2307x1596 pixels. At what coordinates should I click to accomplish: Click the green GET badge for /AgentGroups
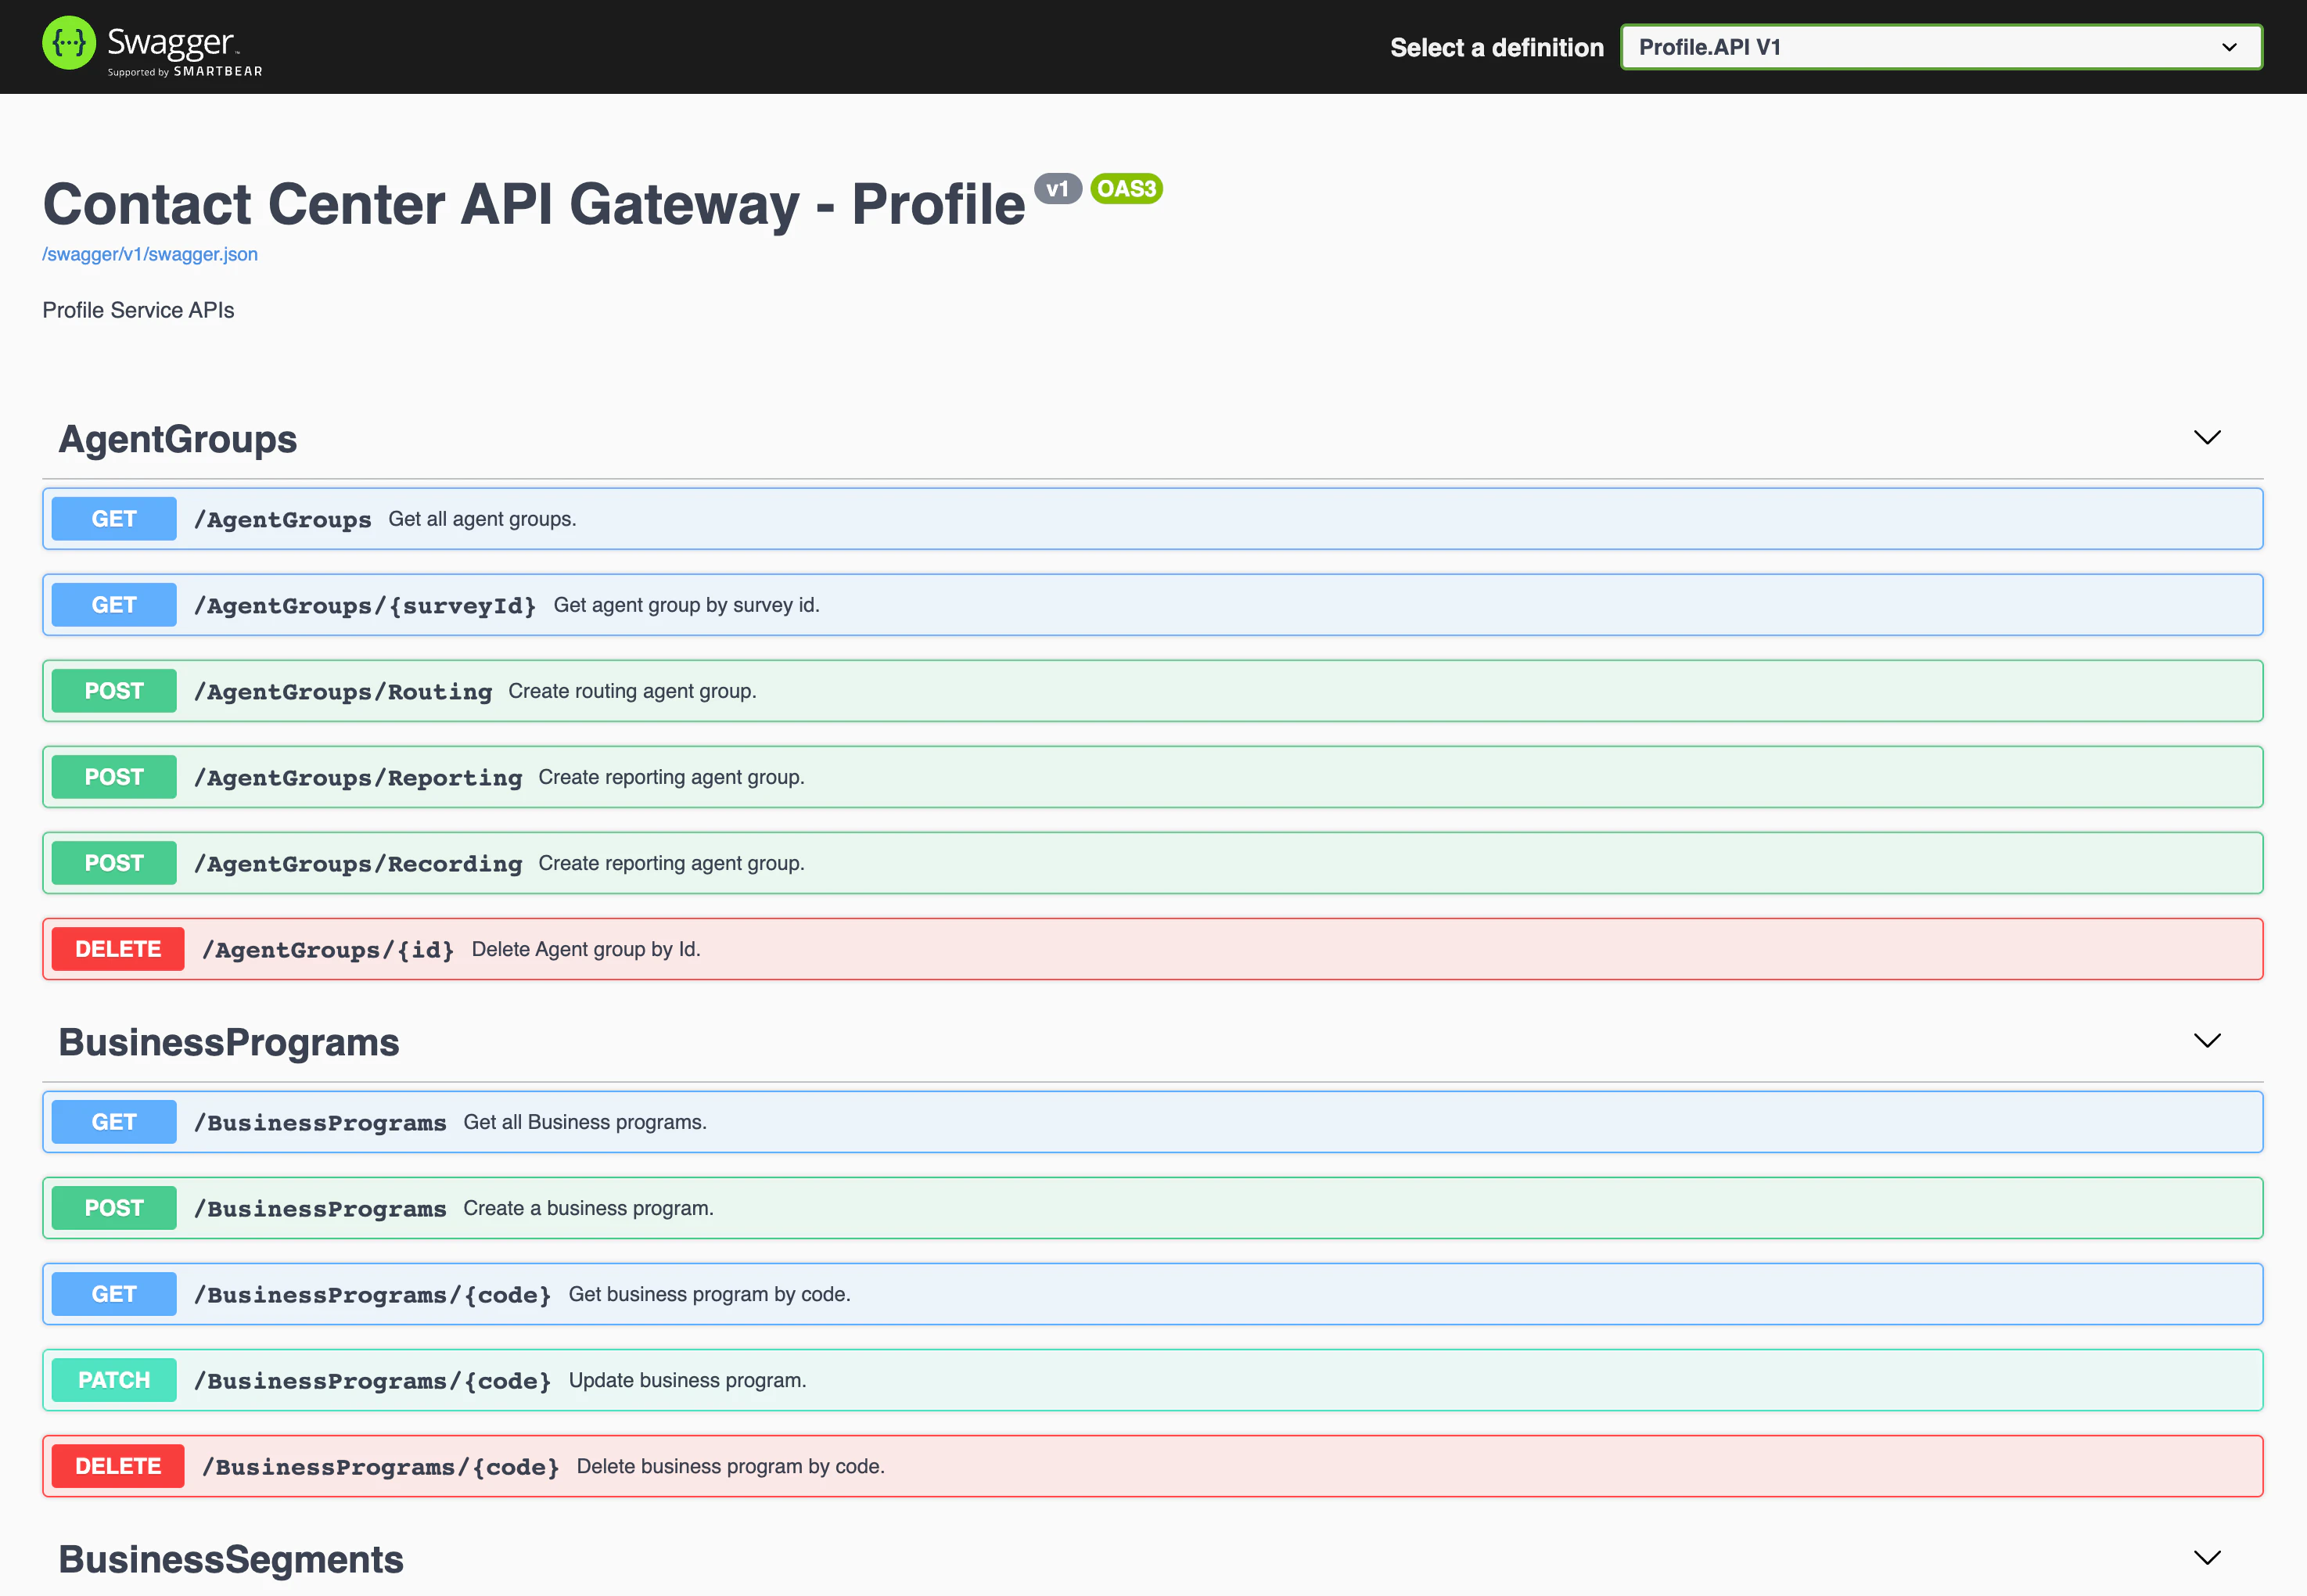coord(114,519)
